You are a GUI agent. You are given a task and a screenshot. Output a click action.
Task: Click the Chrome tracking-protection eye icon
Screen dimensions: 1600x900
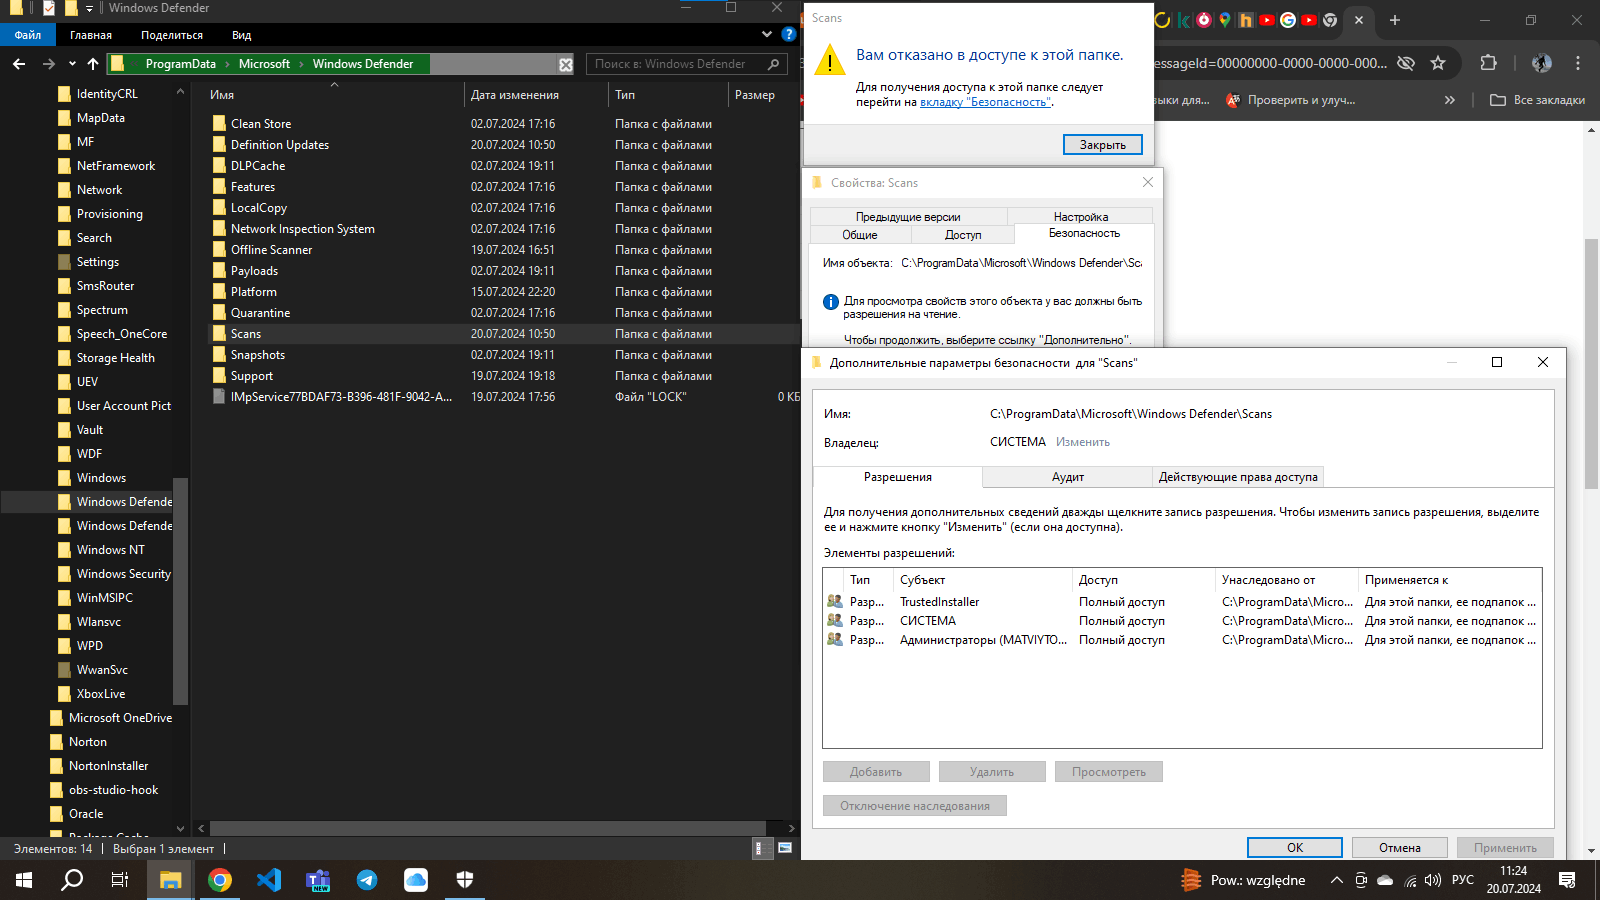[x=1406, y=63]
